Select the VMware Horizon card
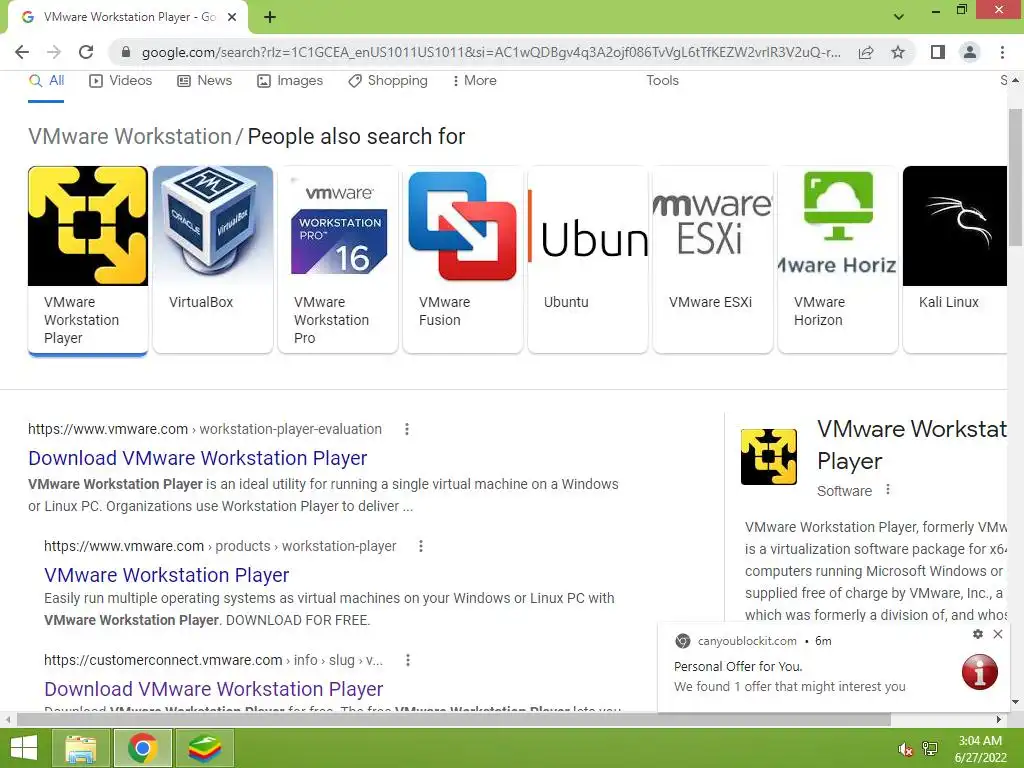Screen dimensions: 1024x768 pos(838,260)
